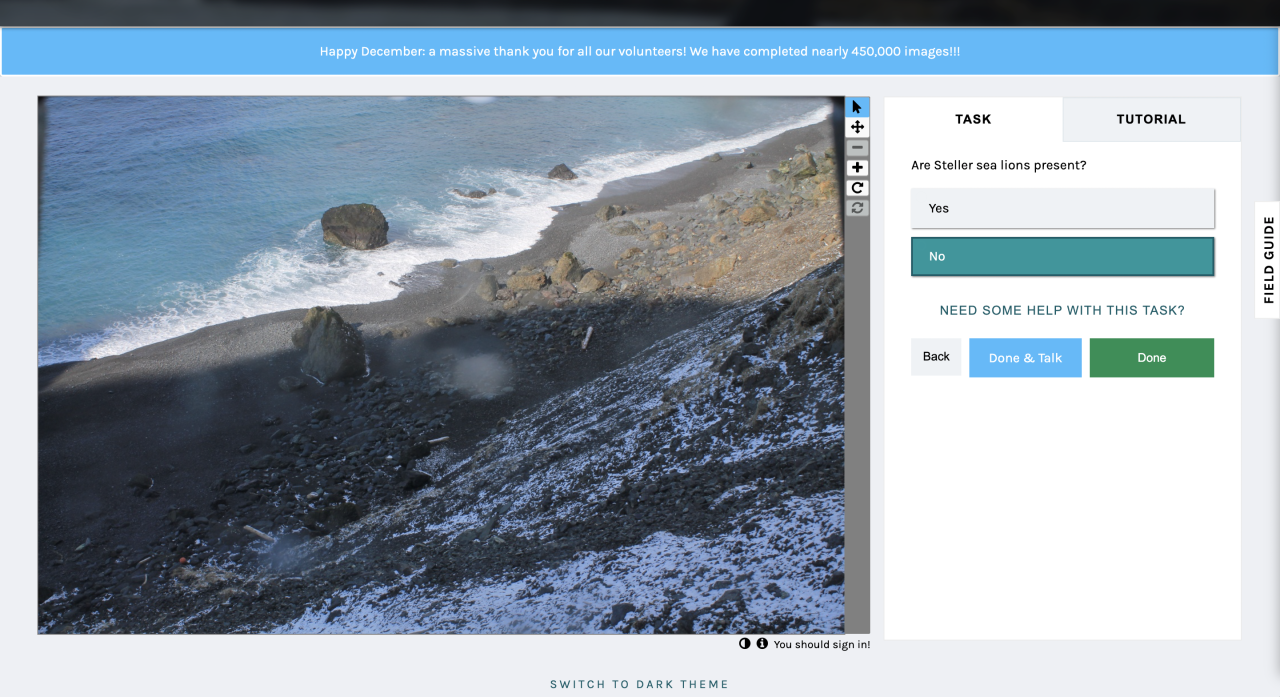
Task: Zoom in with the plus button
Action: pyautogui.click(x=857, y=168)
